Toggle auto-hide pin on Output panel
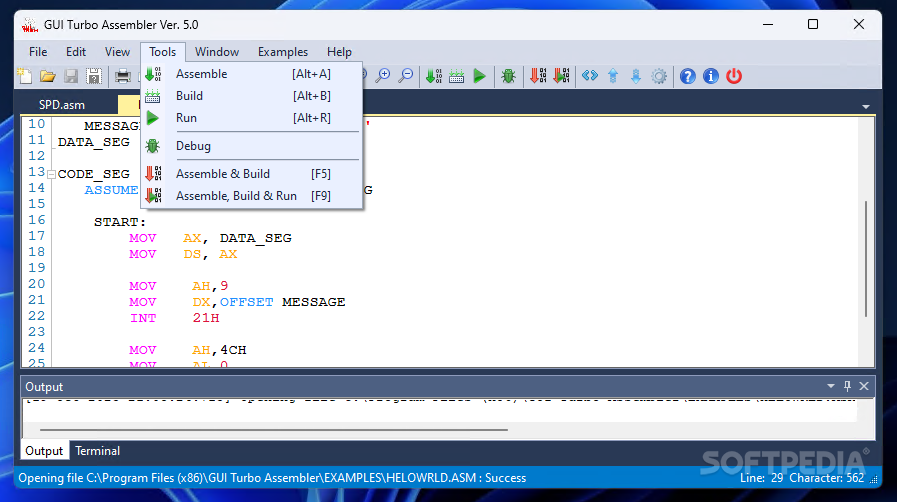The width and height of the screenshot is (897, 502). tap(847, 387)
